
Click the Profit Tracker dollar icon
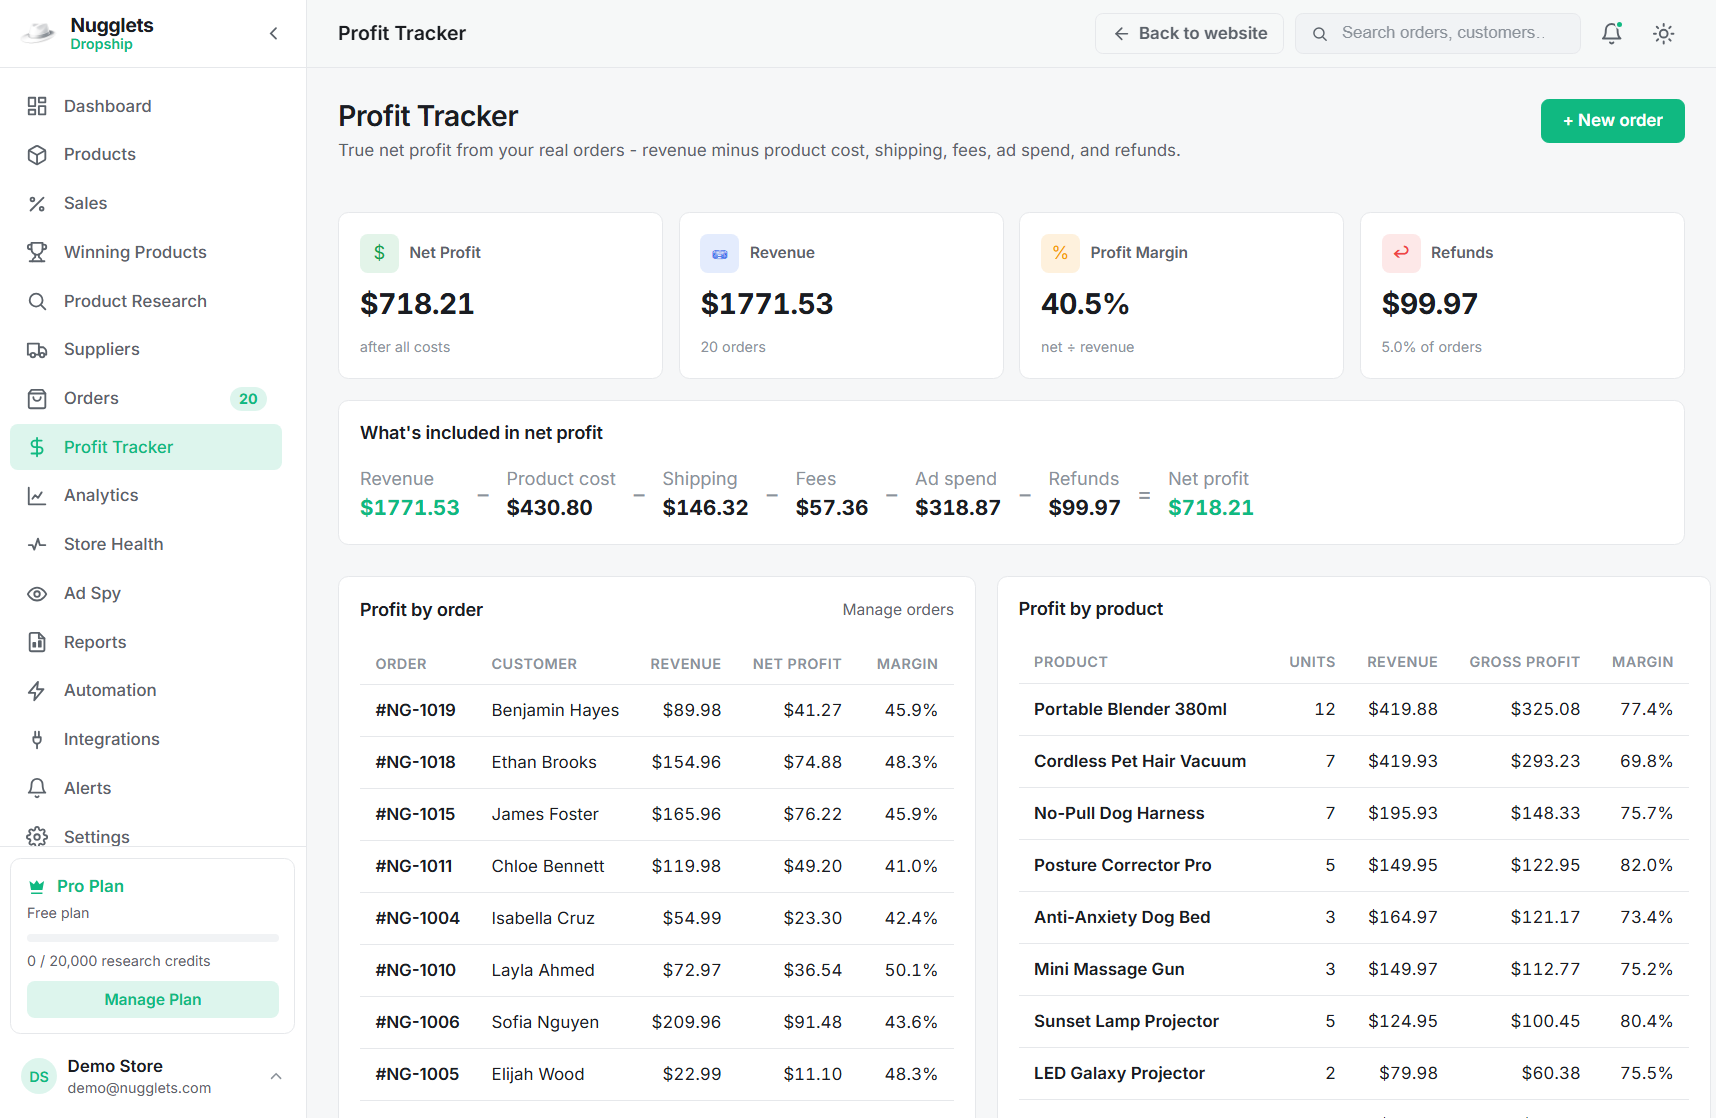click(37, 447)
